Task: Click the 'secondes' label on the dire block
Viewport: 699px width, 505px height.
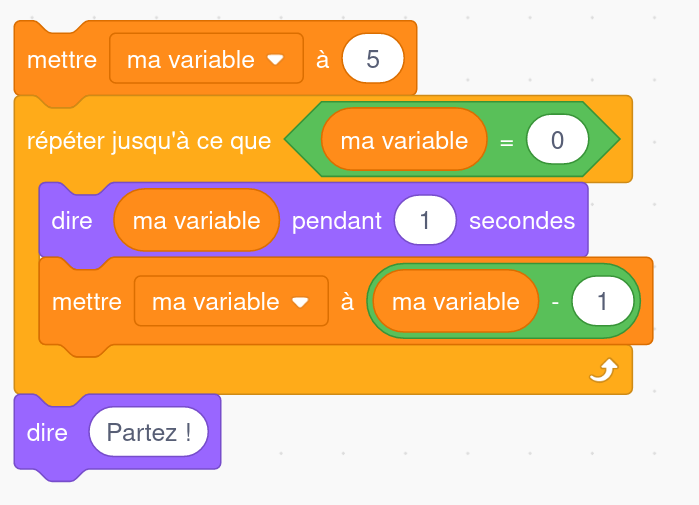Action: pyautogui.click(x=522, y=221)
